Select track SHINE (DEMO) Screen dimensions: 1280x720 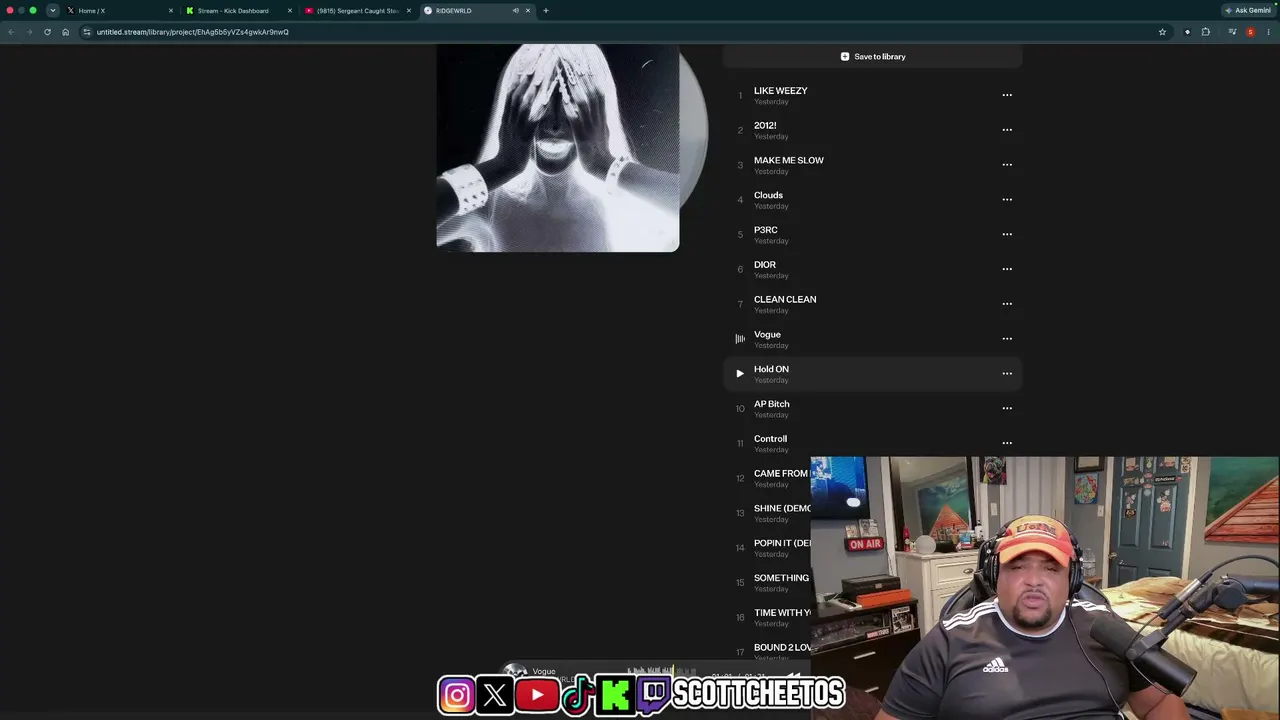coord(782,508)
